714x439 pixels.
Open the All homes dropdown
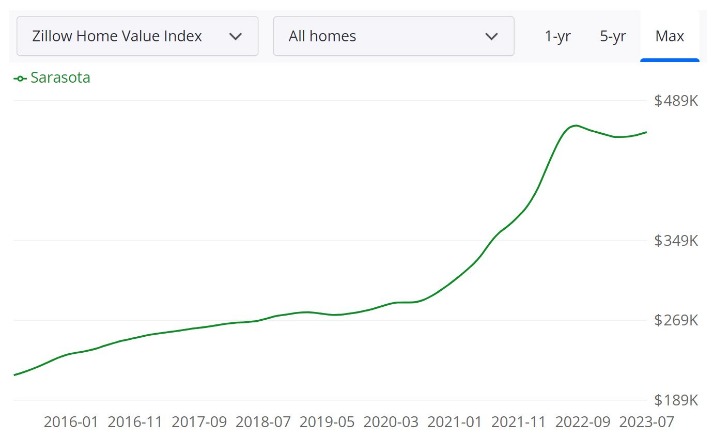tap(394, 36)
